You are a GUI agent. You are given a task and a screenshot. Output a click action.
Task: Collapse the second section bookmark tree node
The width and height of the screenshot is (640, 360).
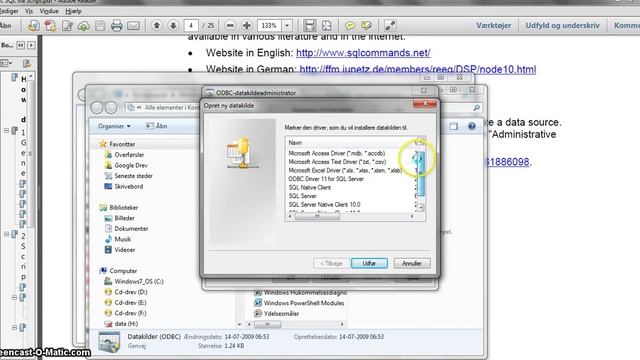pyautogui.click(x=7, y=234)
